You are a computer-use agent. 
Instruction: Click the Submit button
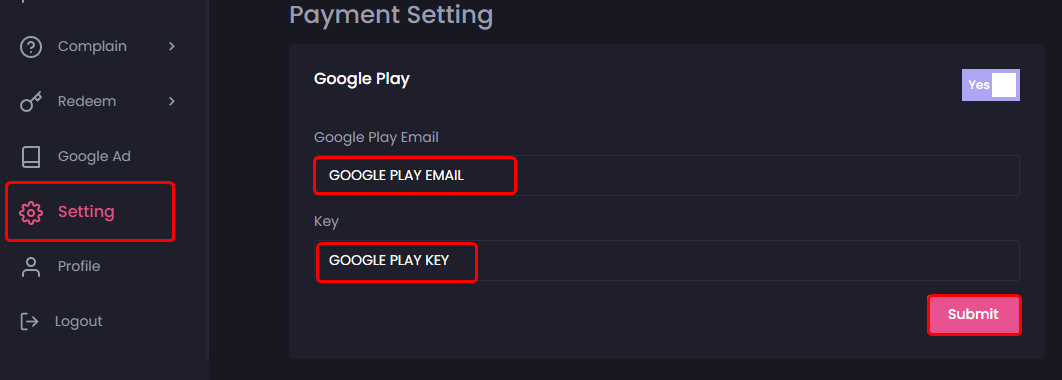(973, 314)
